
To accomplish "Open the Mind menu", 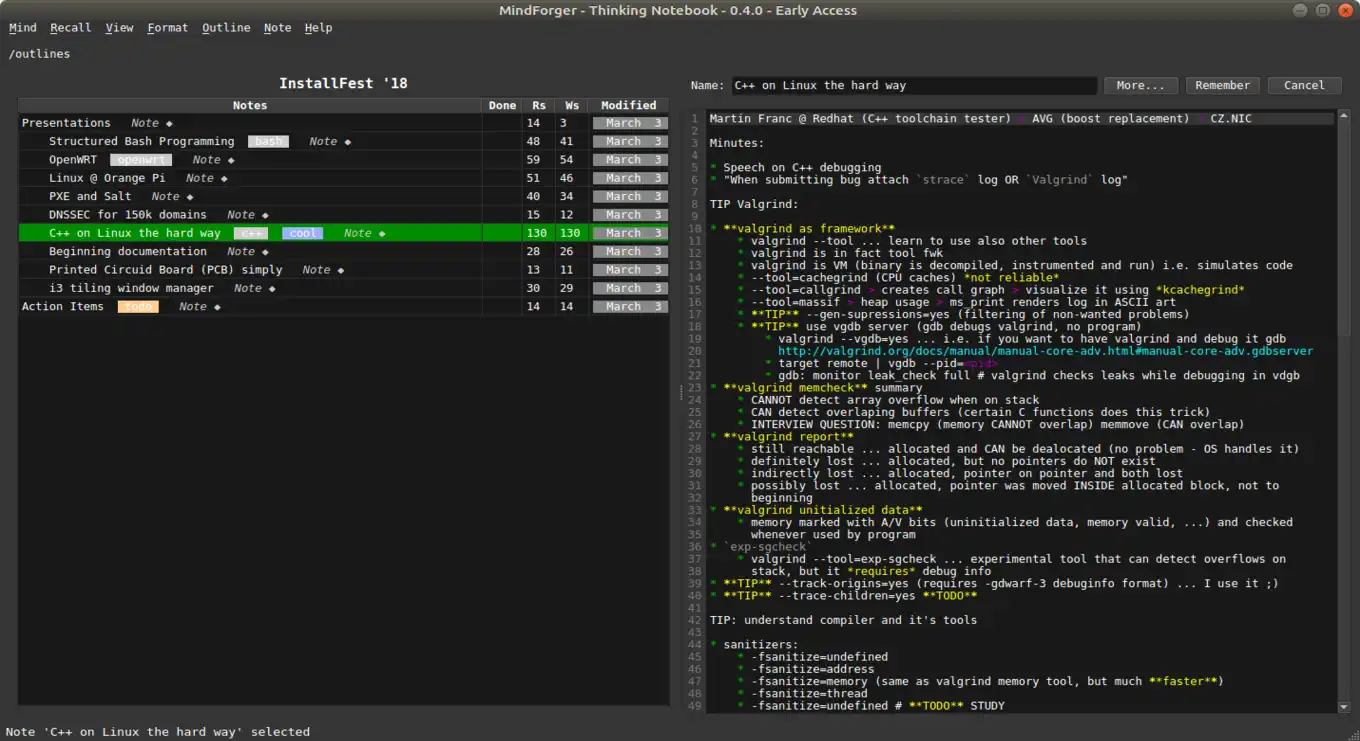I will pos(22,28).
